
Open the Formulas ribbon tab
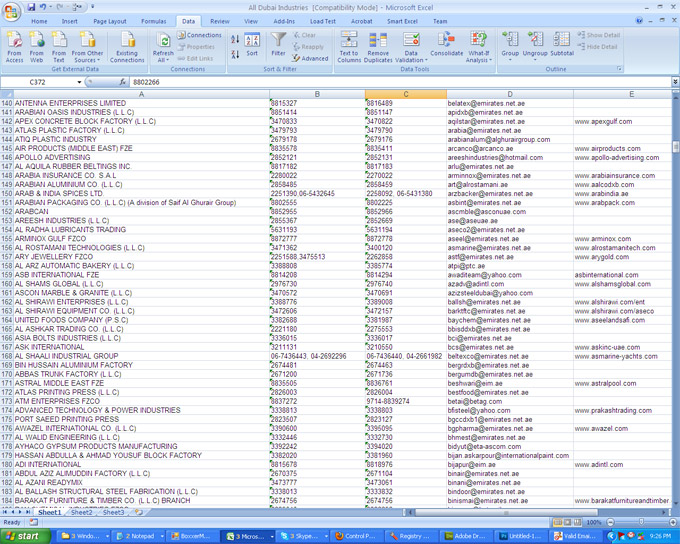(x=153, y=21)
